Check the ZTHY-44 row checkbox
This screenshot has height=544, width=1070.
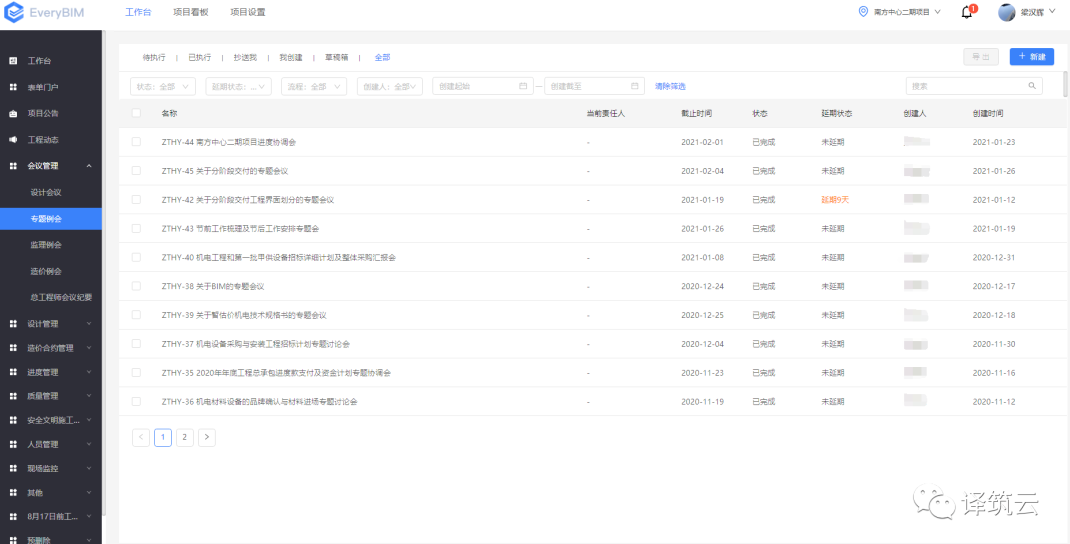tap(136, 142)
